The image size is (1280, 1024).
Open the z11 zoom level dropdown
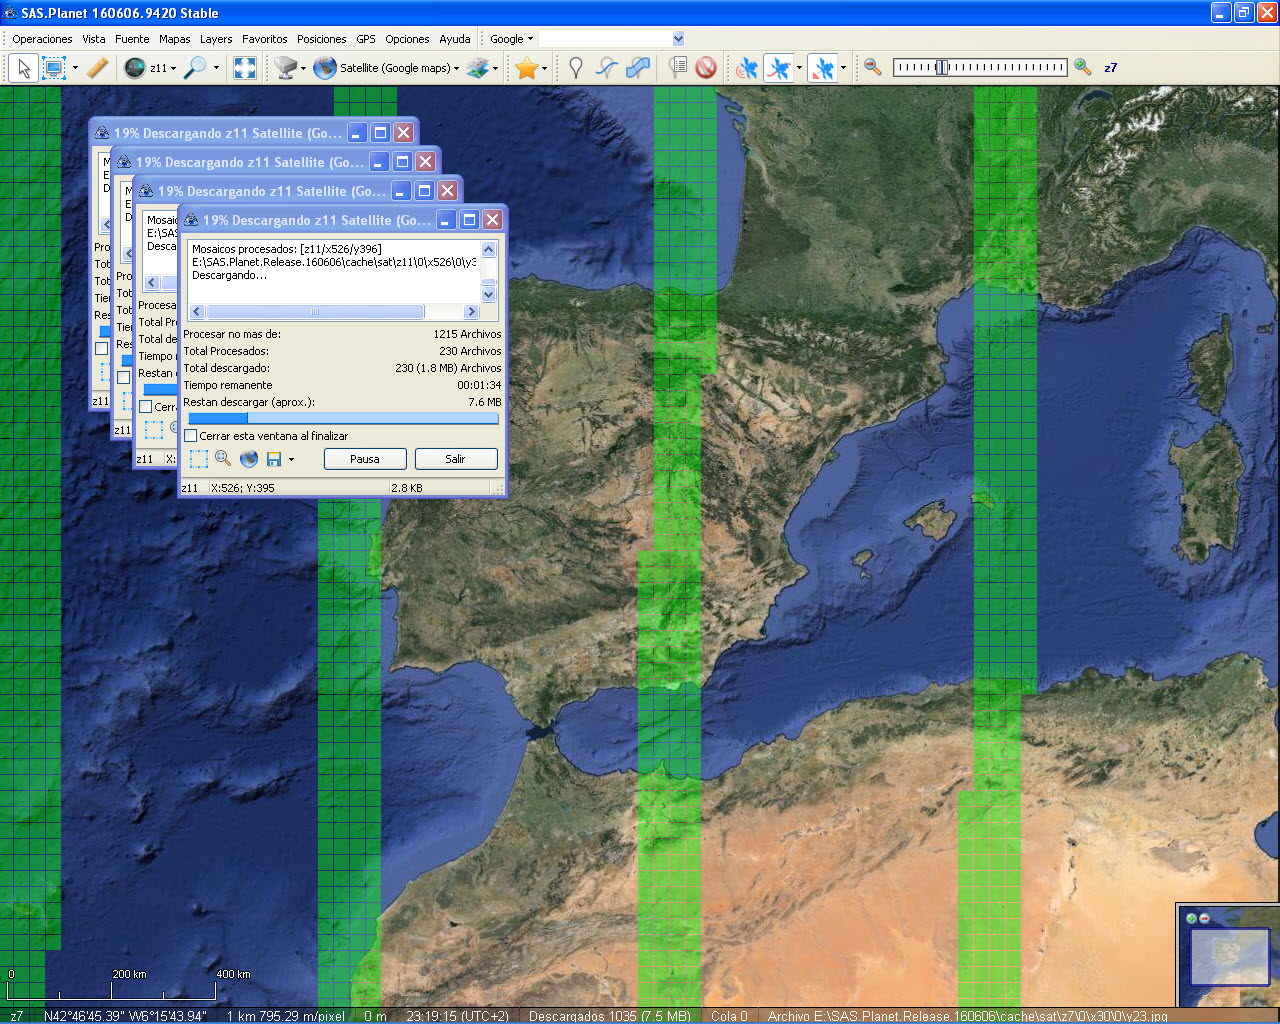point(160,67)
